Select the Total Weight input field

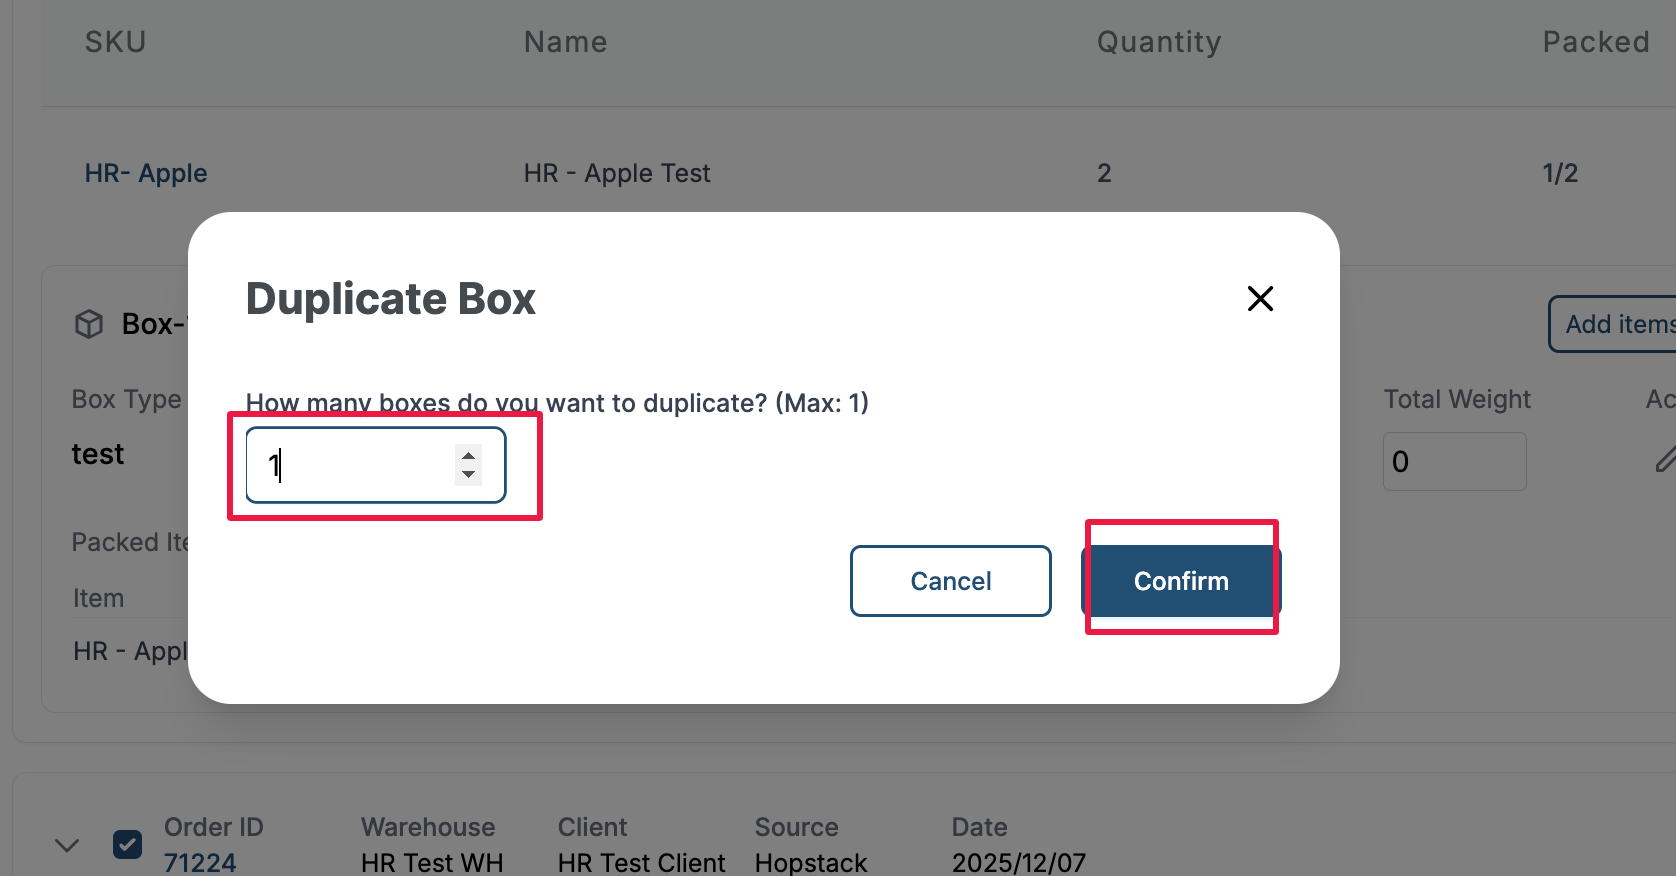tap(1454, 461)
